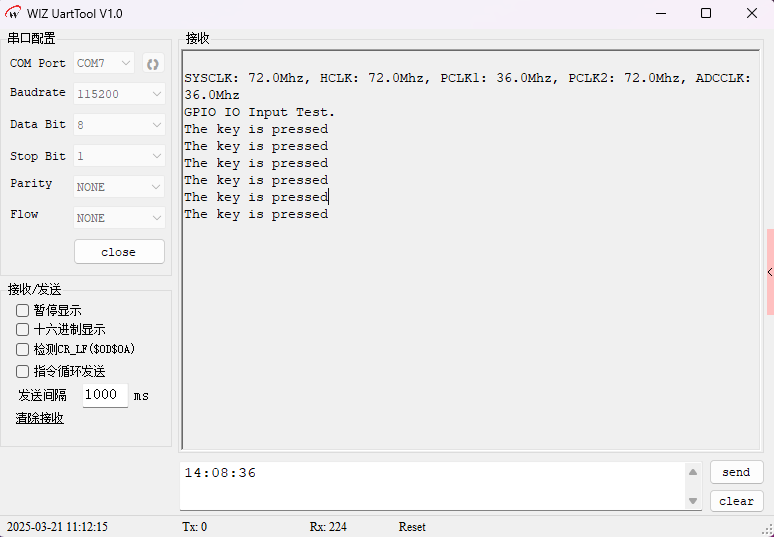Toggle the 十六进制显示 checkbox
The image size is (774, 537).
(23, 329)
